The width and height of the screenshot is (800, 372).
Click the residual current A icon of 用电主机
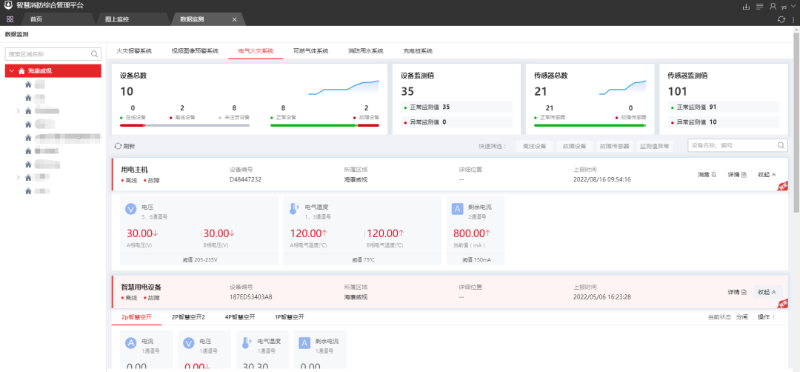pyautogui.click(x=458, y=210)
